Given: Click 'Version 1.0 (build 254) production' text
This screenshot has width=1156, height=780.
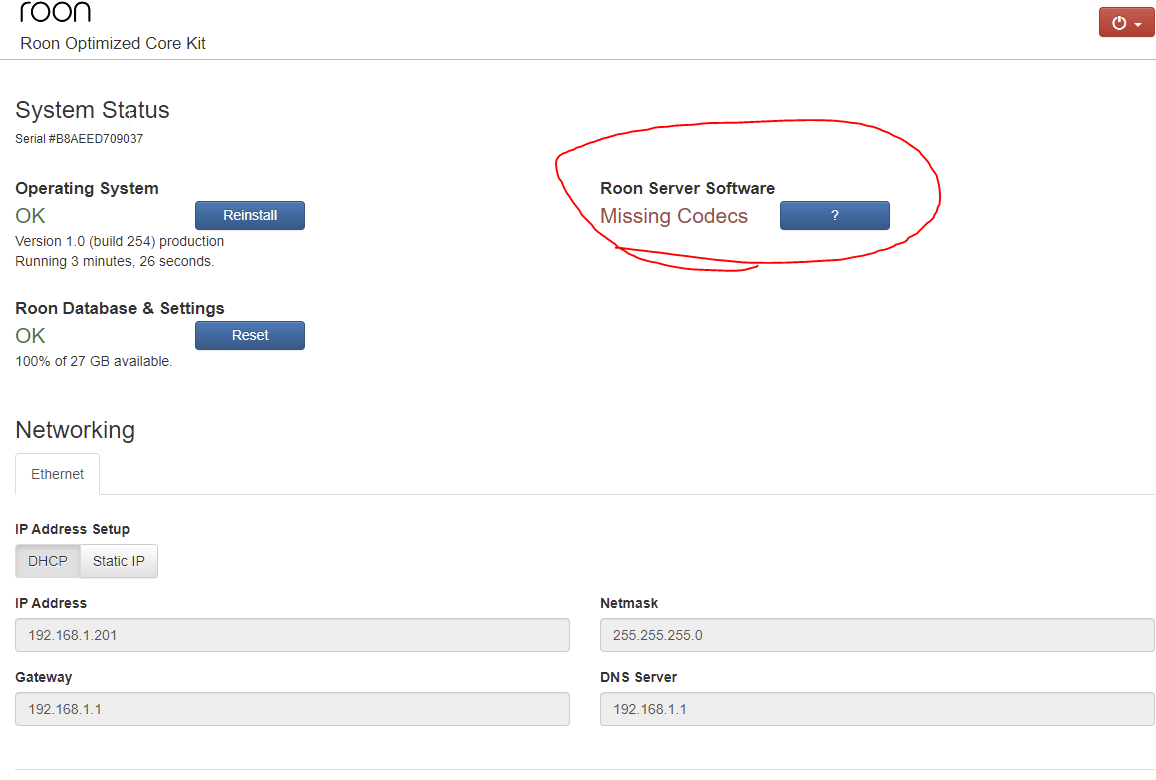Looking at the screenshot, I should (119, 241).
